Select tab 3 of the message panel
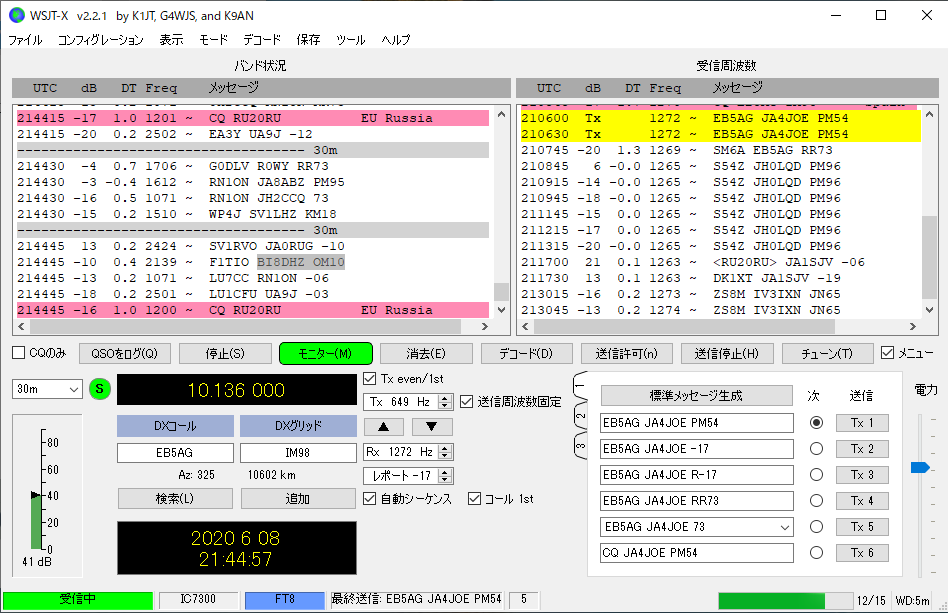Screen dimensions: 948x613 coord(580,446)
